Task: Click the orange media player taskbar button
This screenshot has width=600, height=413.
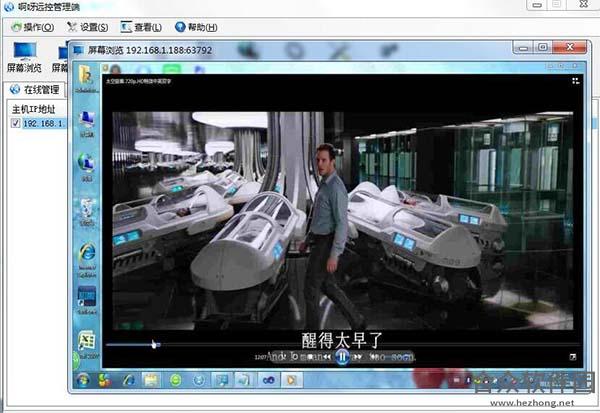Action: coord(291,380)
